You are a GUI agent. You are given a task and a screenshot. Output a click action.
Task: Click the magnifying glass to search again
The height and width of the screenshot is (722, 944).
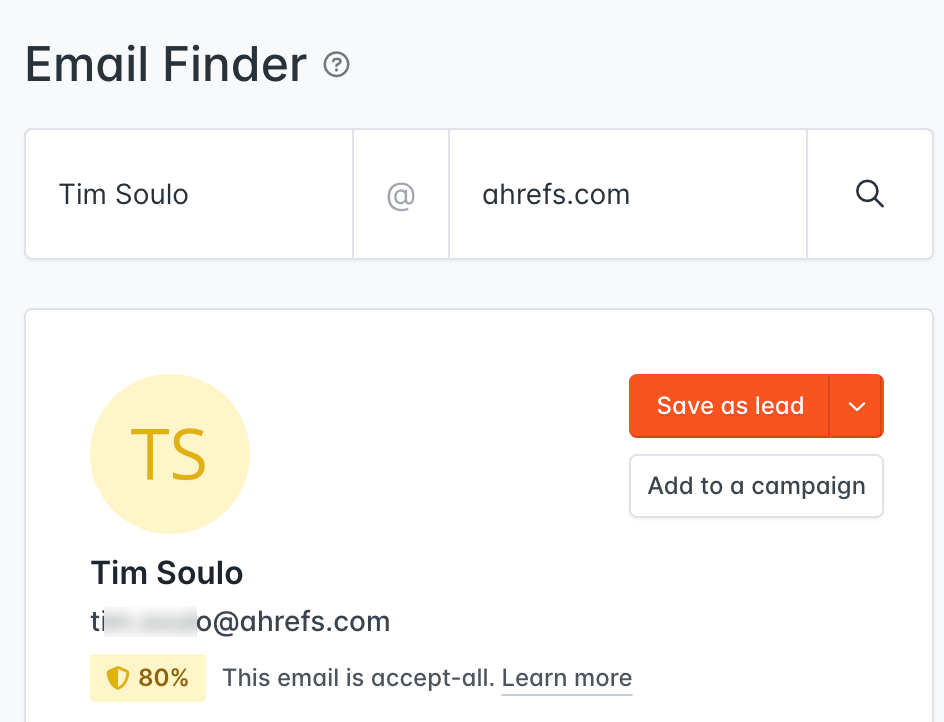(x=869, y=194)
